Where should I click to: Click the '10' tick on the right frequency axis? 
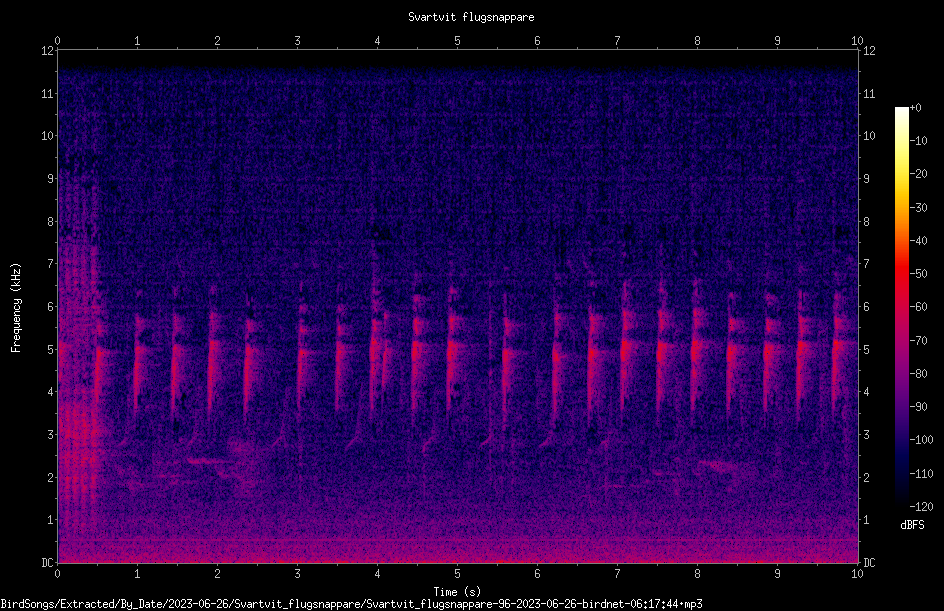[x=869, y=136]
